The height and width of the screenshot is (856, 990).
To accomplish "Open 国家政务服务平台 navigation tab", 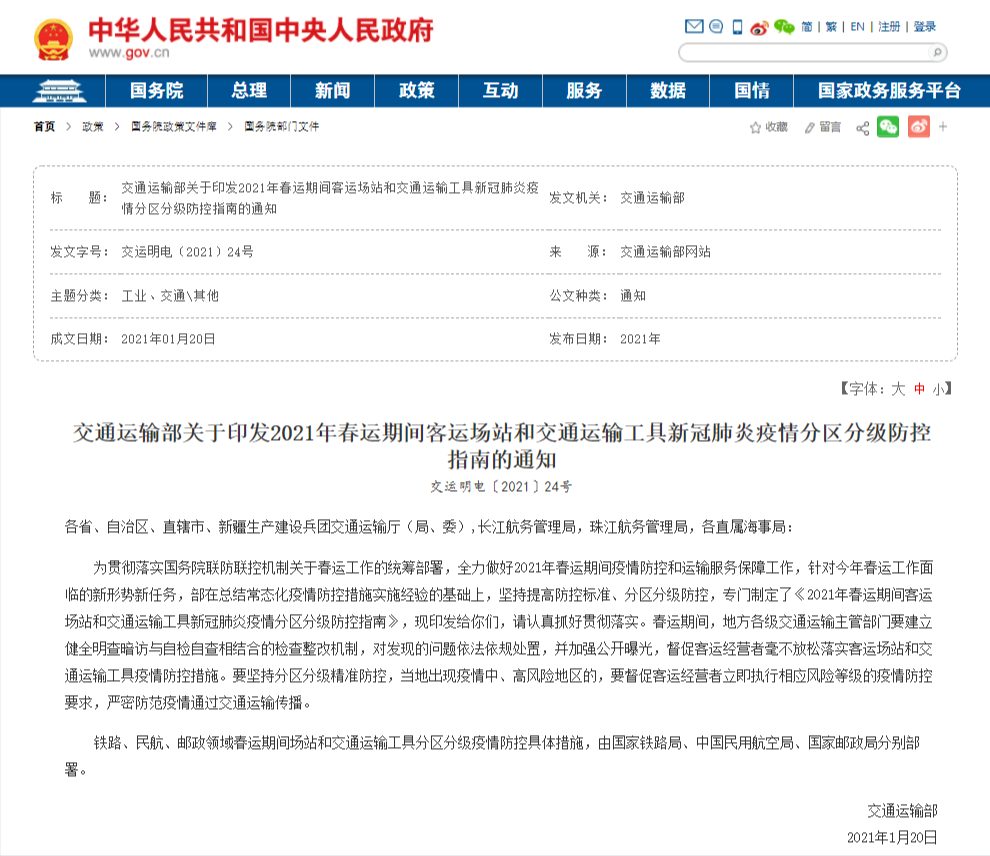I will pyautogui.click(x=889, y=91).
